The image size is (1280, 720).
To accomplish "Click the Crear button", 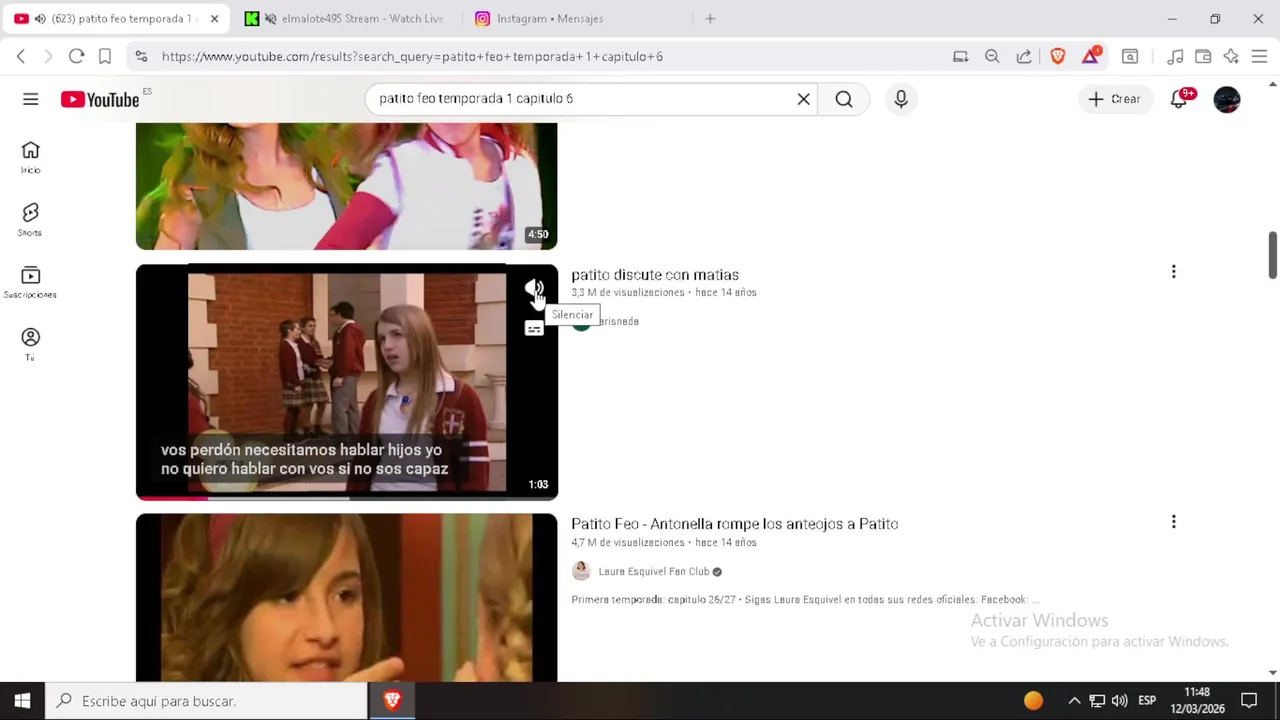I will 1114,99.
